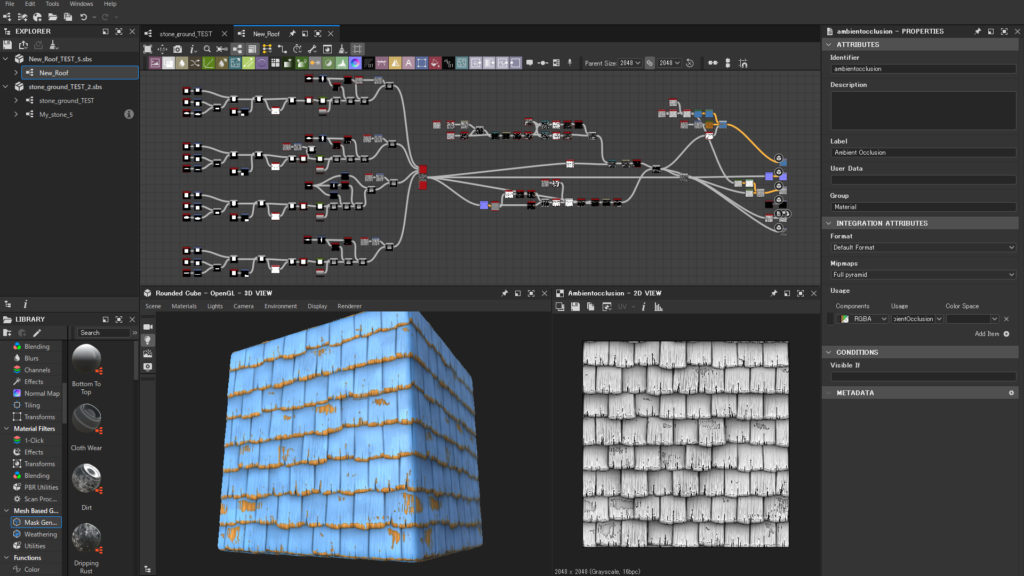Click the video camera icon in 3D View
Image resolution: width=1024 pixels, height=576 pixels.
pyautogui.click(x=148, y=327)
